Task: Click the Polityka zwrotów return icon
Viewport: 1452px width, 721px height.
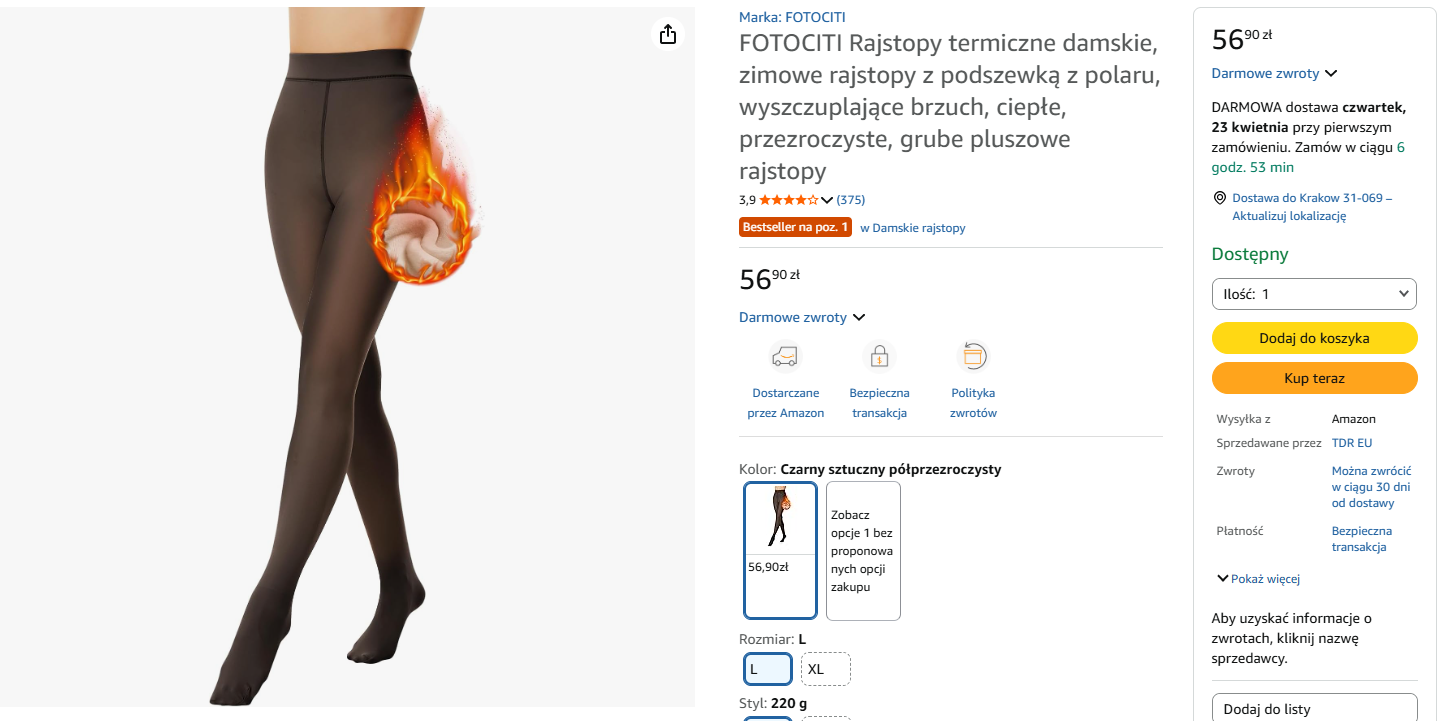Action: point(973,356)
